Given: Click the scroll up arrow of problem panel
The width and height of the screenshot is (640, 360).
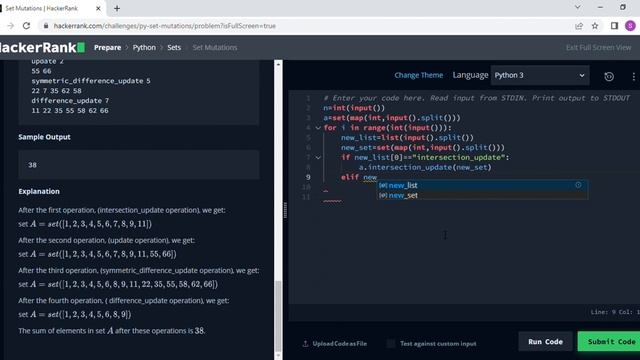Looking at the screenshot, I should (x=278, y=64).
